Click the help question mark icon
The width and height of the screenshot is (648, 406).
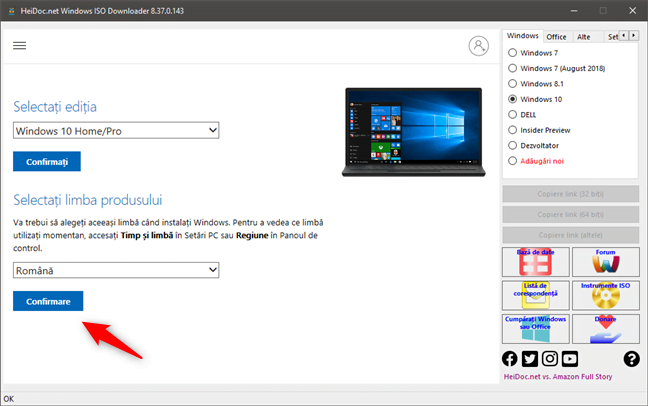point(631,359)
